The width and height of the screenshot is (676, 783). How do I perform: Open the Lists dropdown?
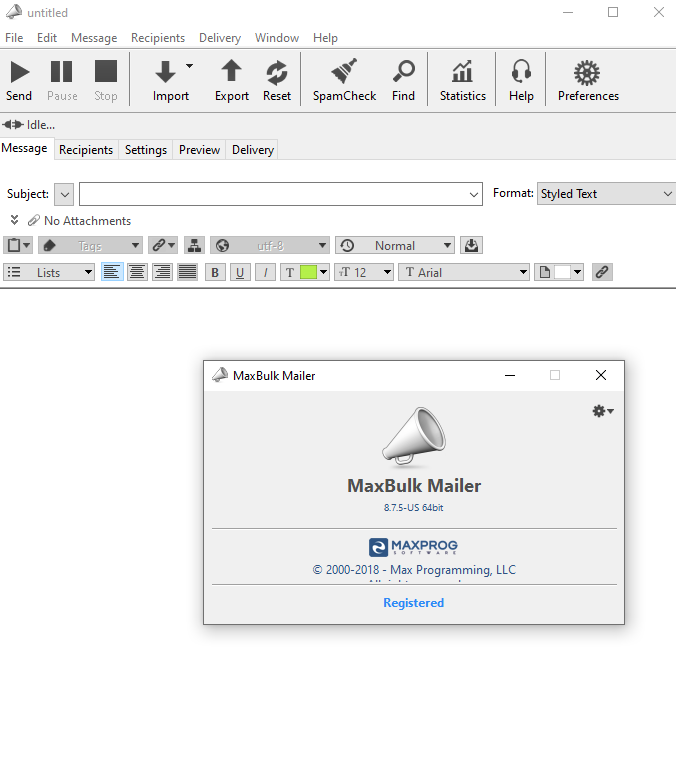click(x=49, y=272)
